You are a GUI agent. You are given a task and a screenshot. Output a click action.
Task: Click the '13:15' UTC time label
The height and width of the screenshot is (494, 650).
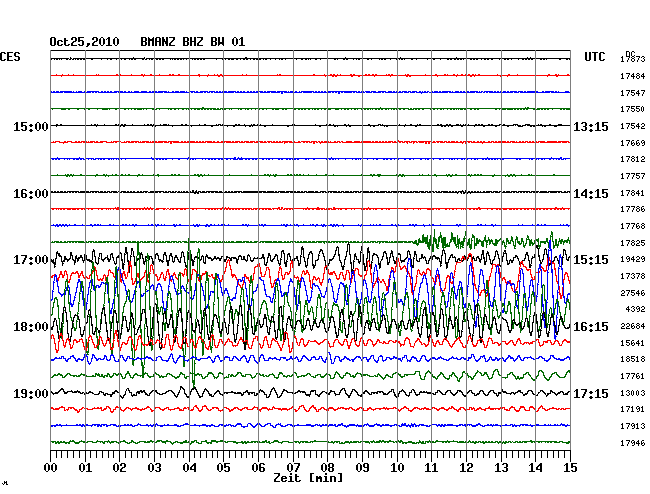(x=591, y=127)
